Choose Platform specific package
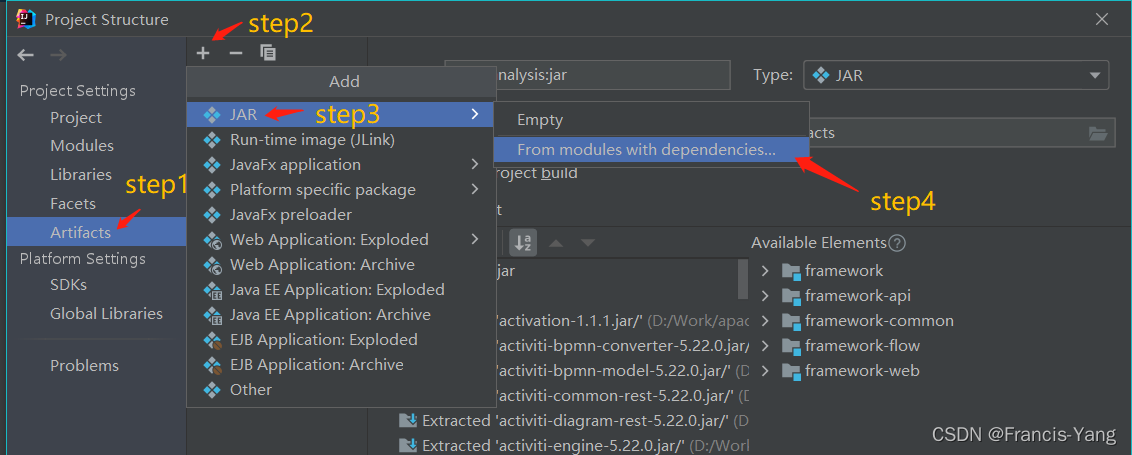Screen dimensions: 1132x455 (x=341, y=190)
